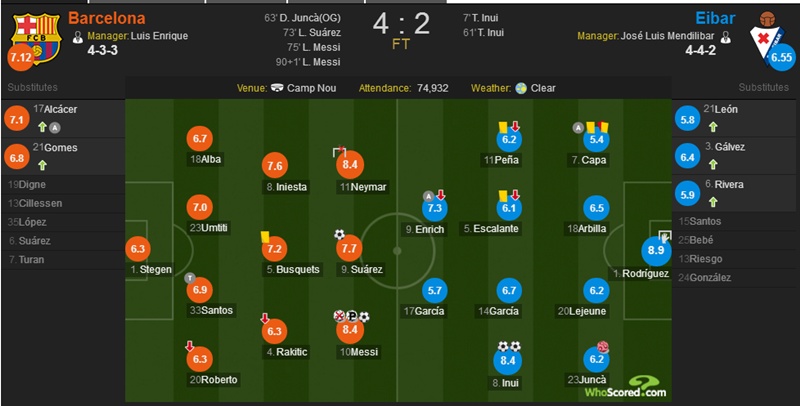
Task: Open Inui's 8.4 rating bubble
Action: tap(508, 361)
